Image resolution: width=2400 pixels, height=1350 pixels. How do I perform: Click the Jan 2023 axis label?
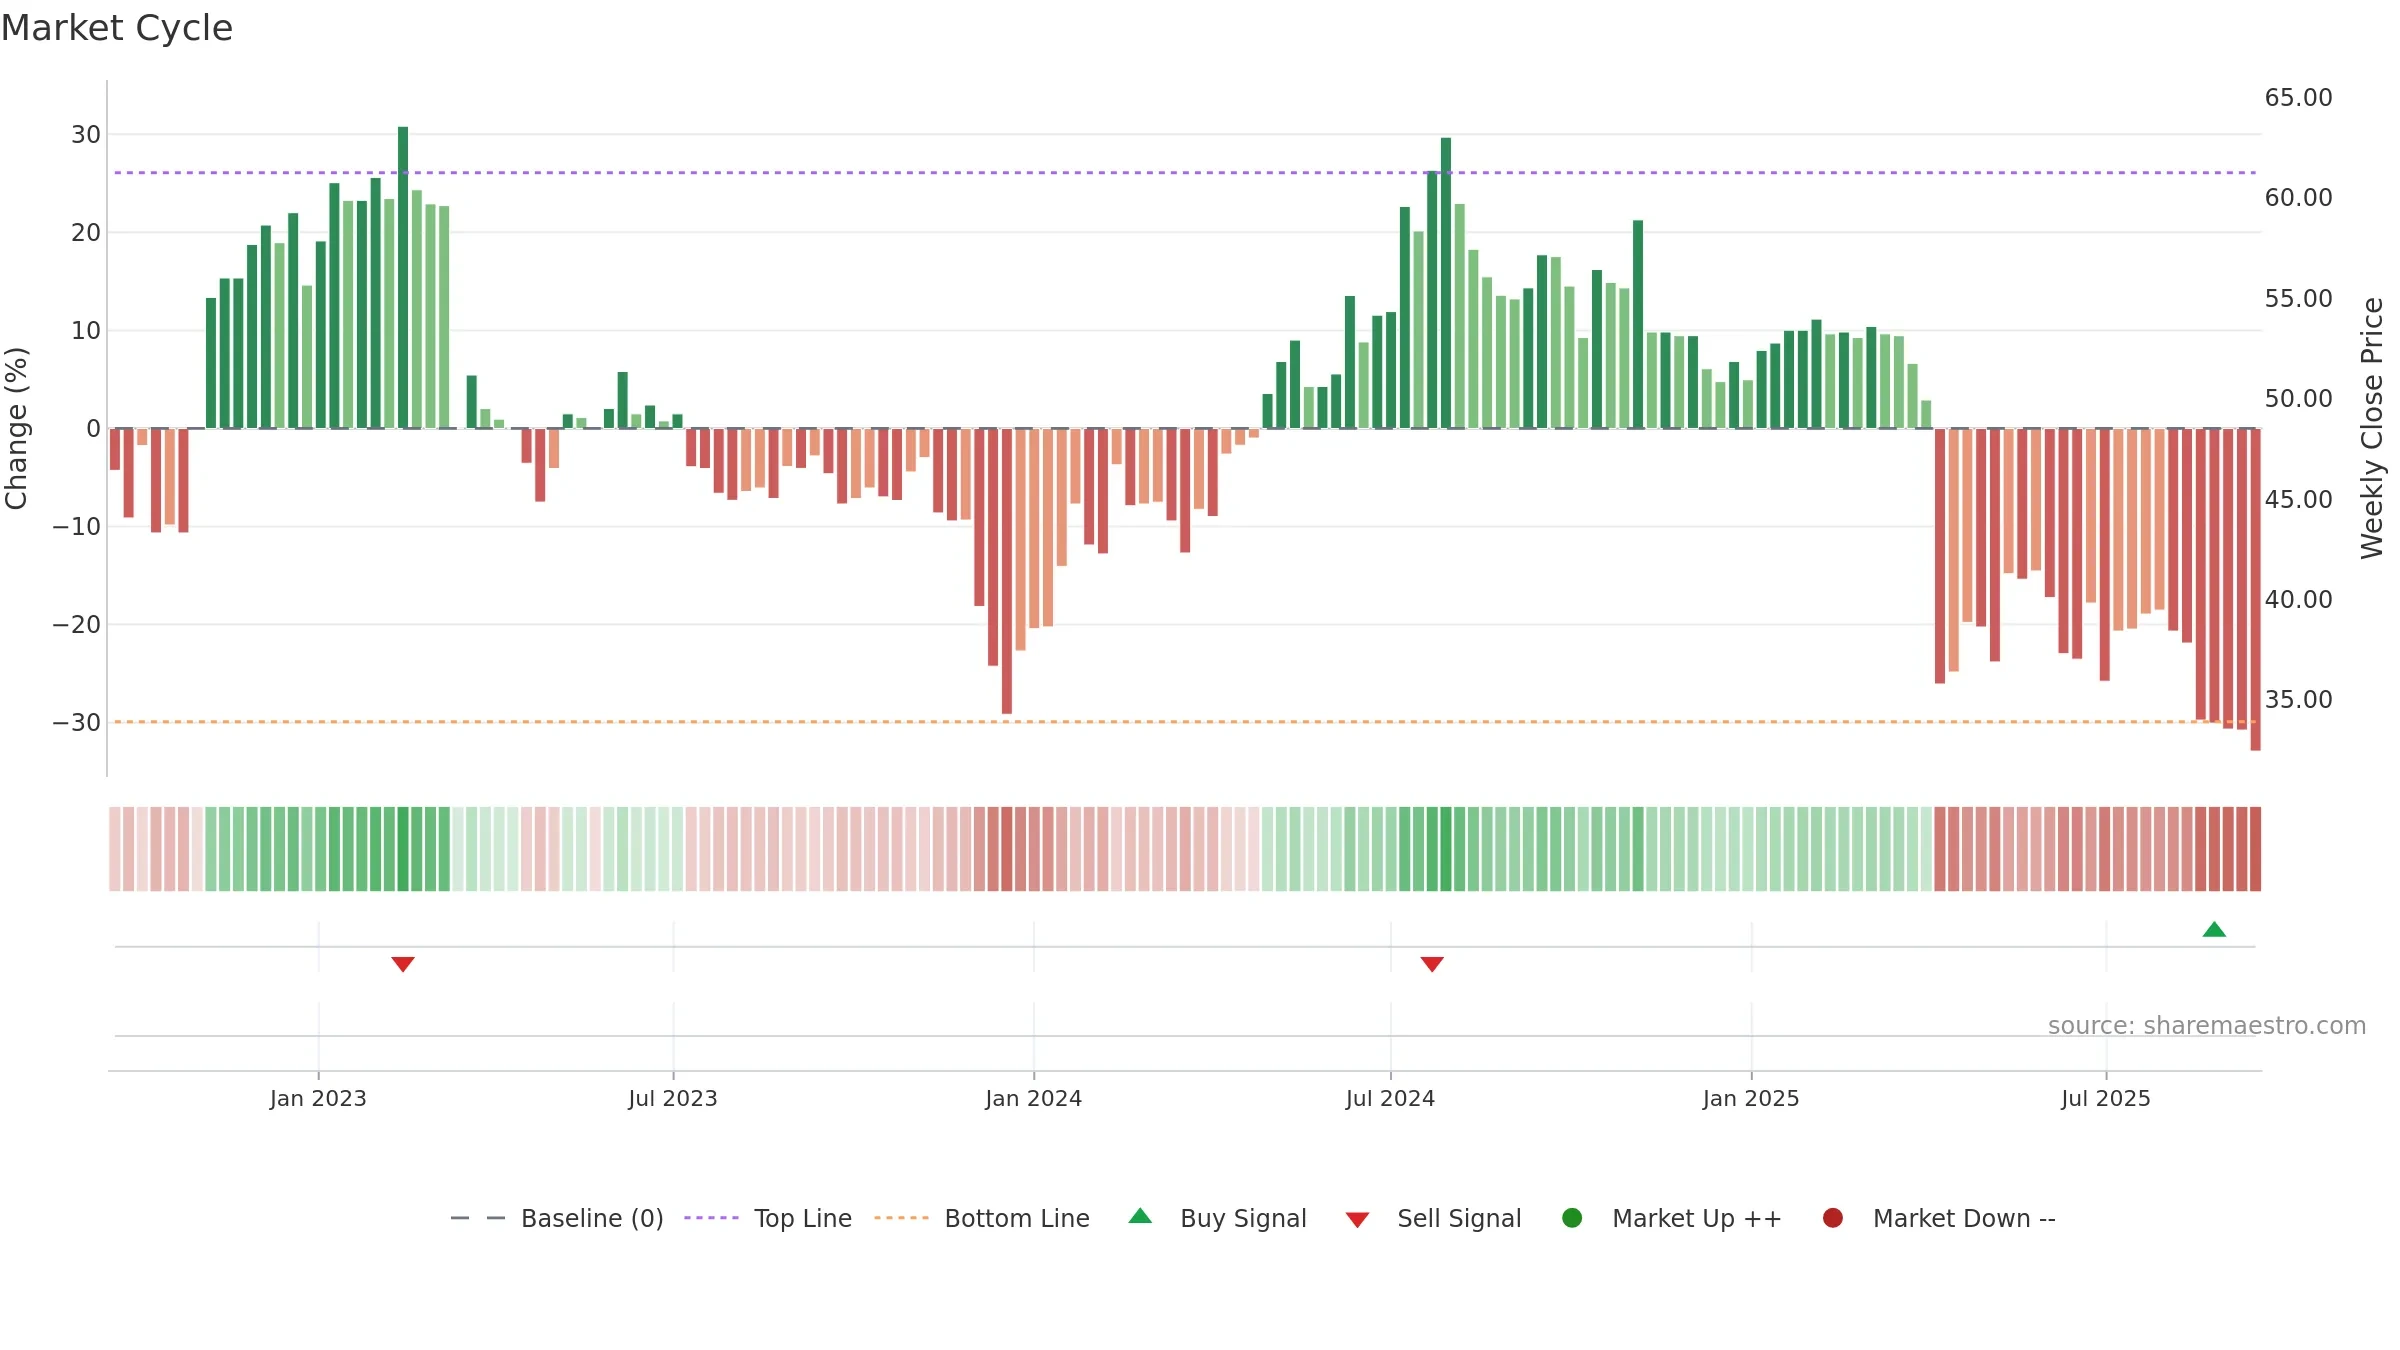coord(318,1099)
